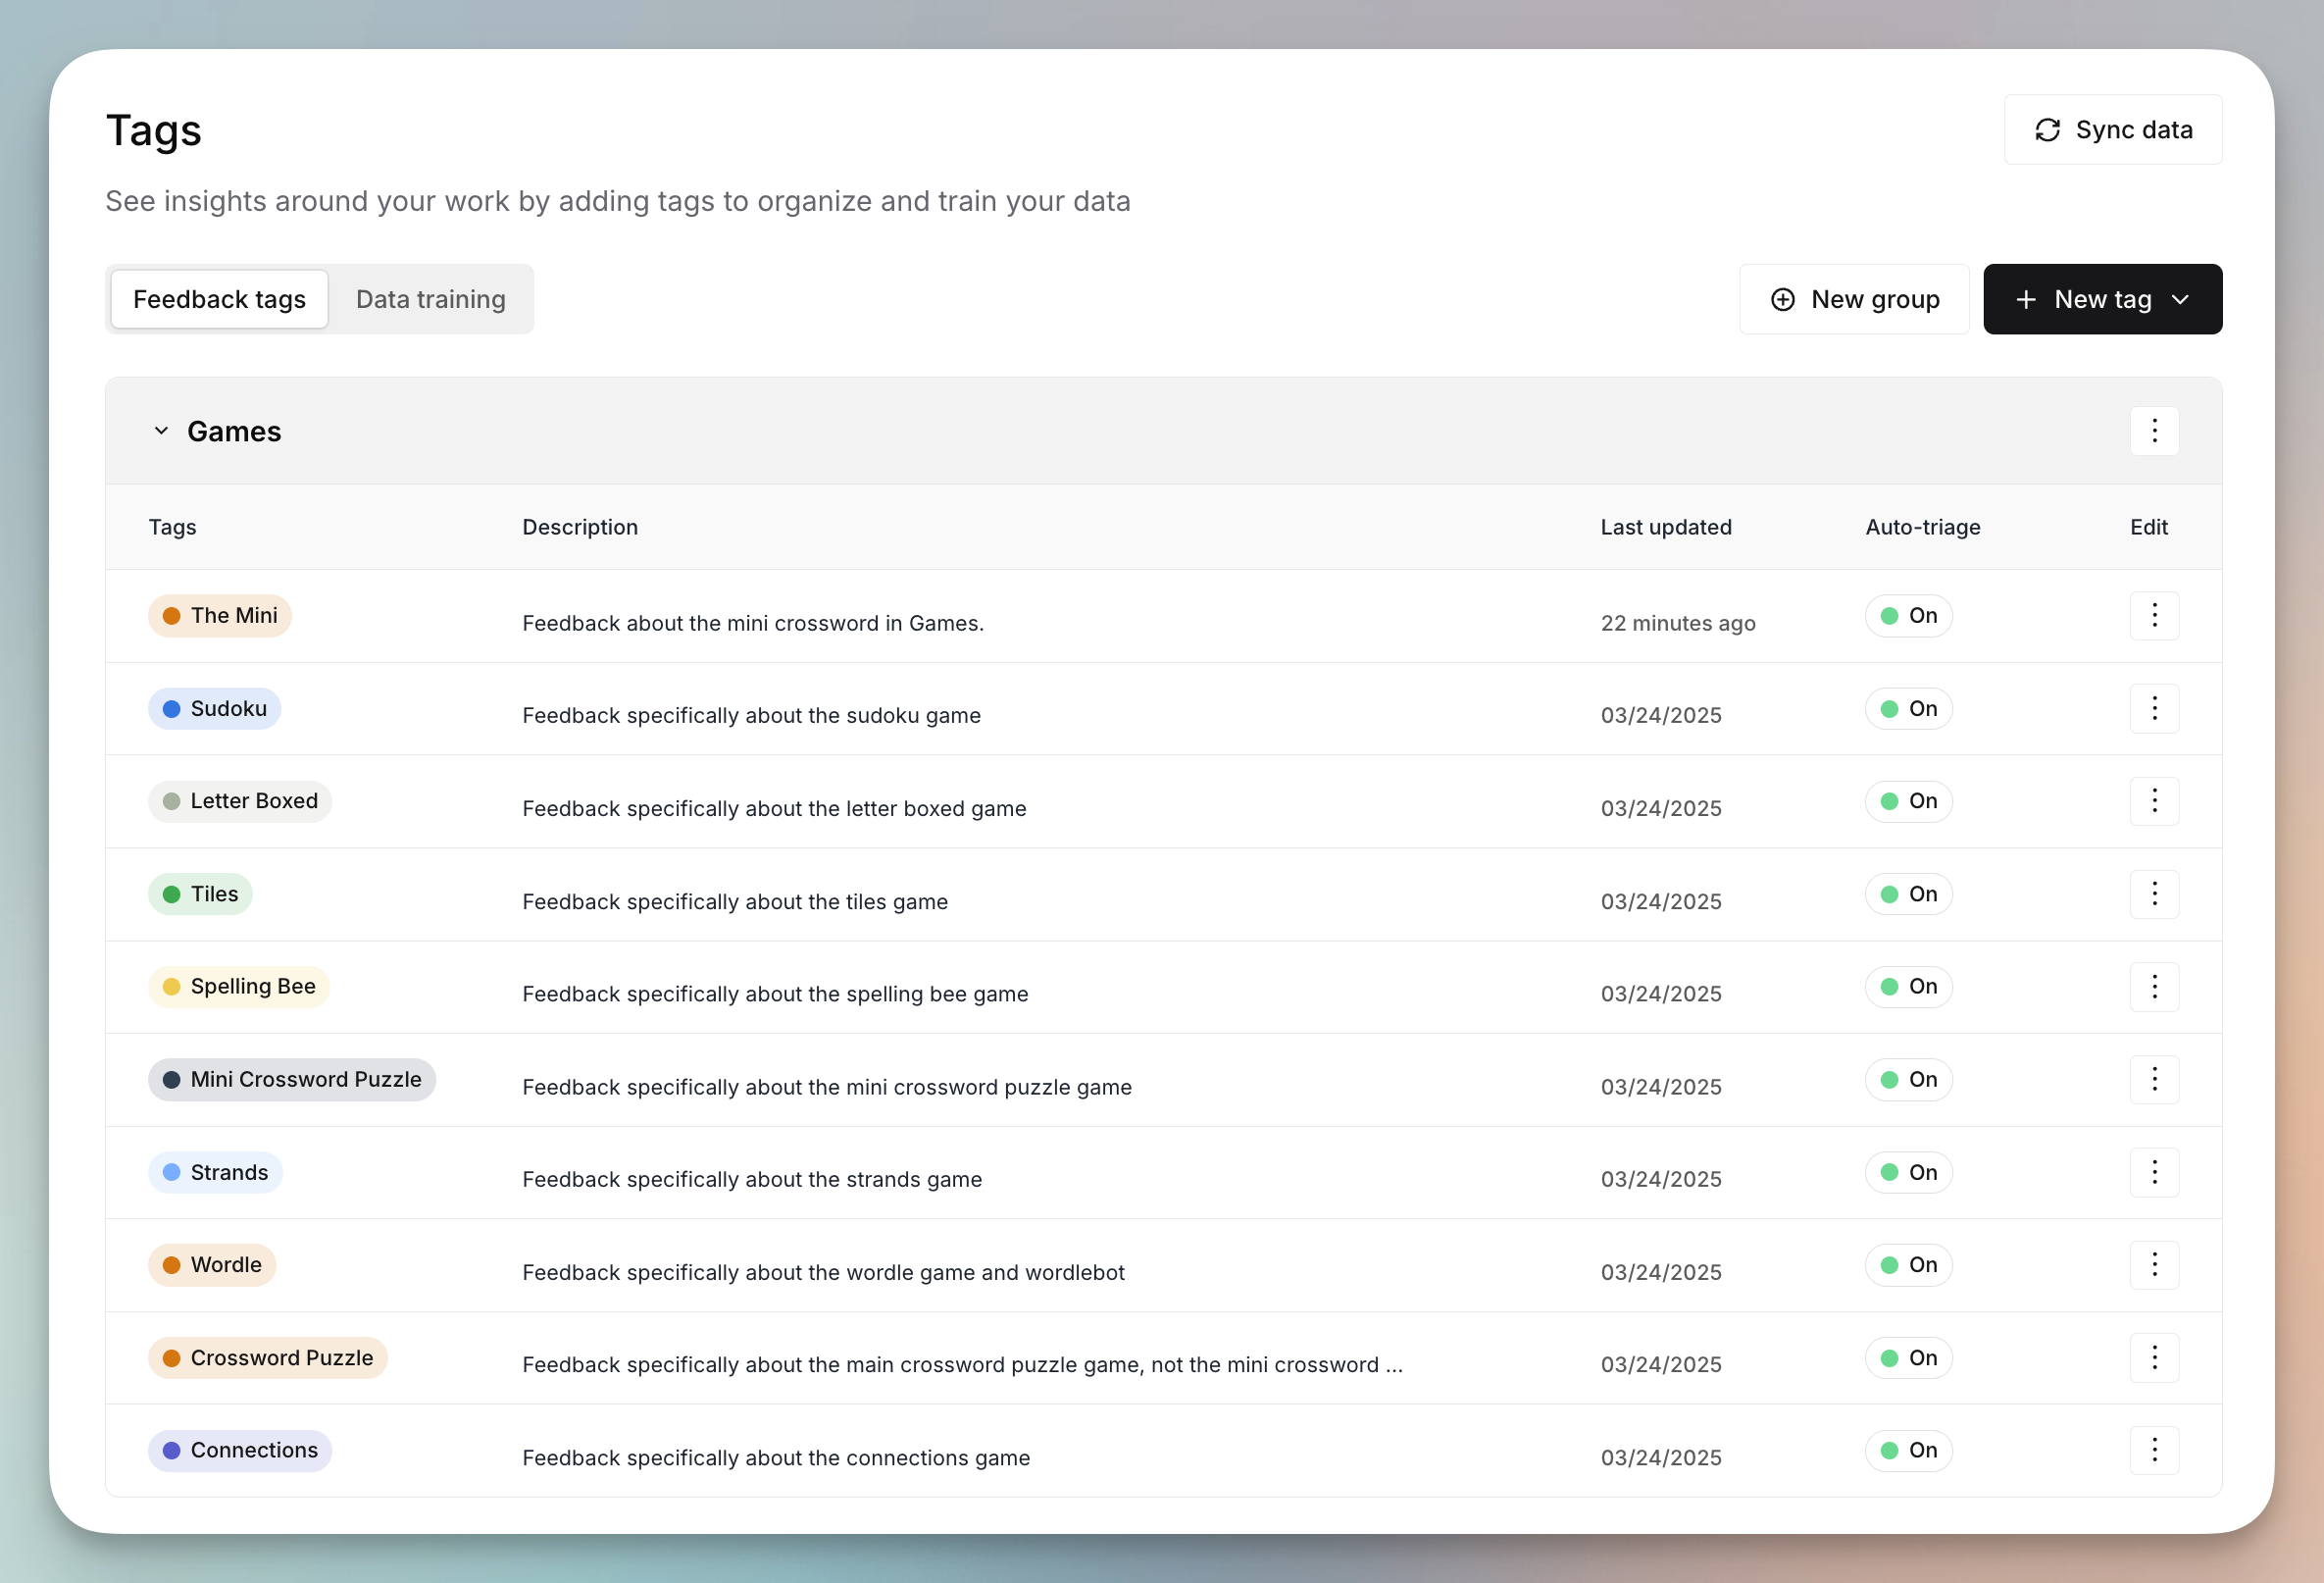Select the Strands tag chip
2324x1583 pixels.
point(215,1172)
